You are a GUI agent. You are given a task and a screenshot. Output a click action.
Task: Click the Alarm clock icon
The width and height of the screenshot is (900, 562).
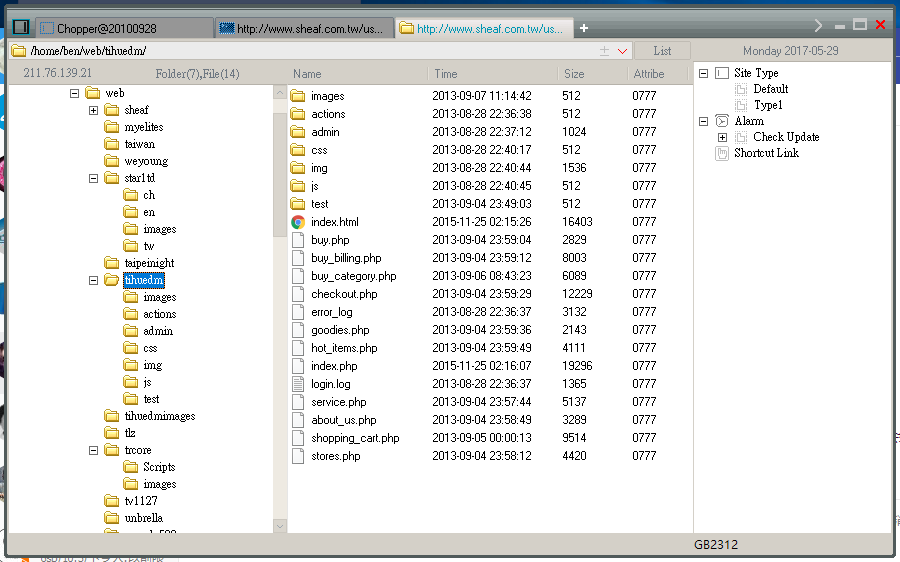(x=722, y=121)
